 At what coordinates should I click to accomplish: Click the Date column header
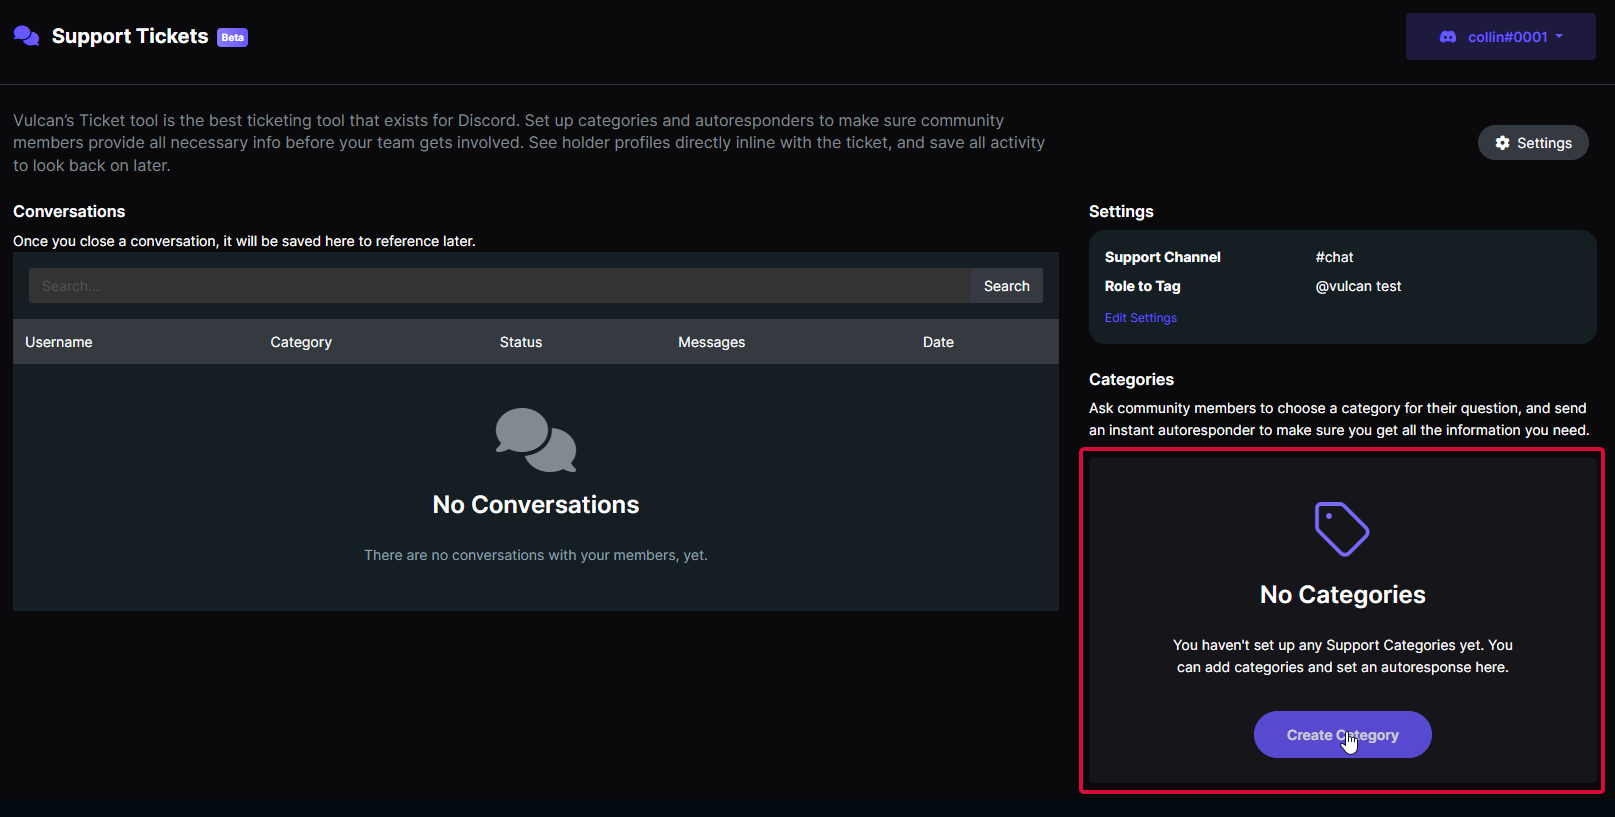click(938, 342)
